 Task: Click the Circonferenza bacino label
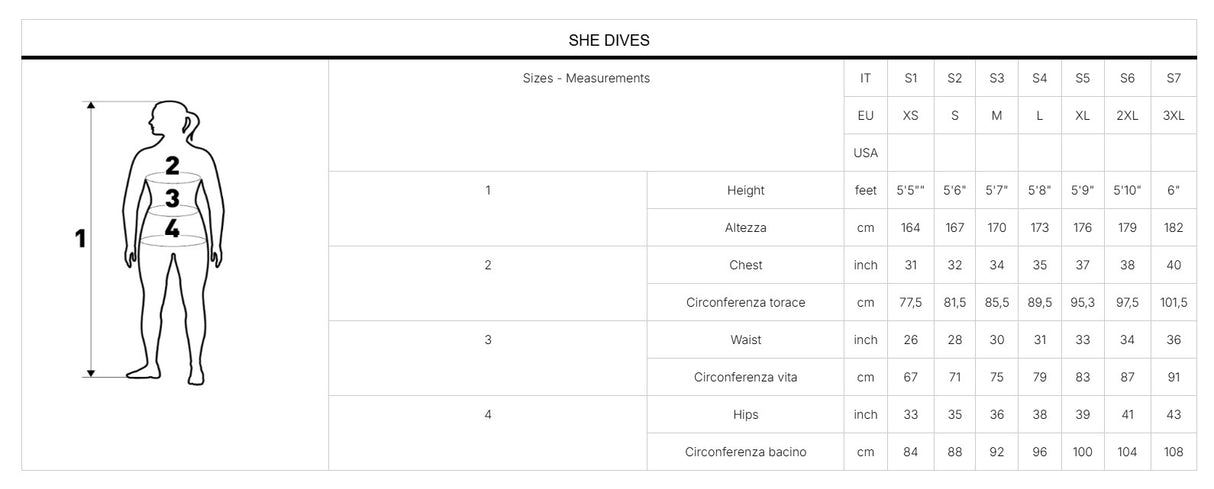click(x=745, y=452)
